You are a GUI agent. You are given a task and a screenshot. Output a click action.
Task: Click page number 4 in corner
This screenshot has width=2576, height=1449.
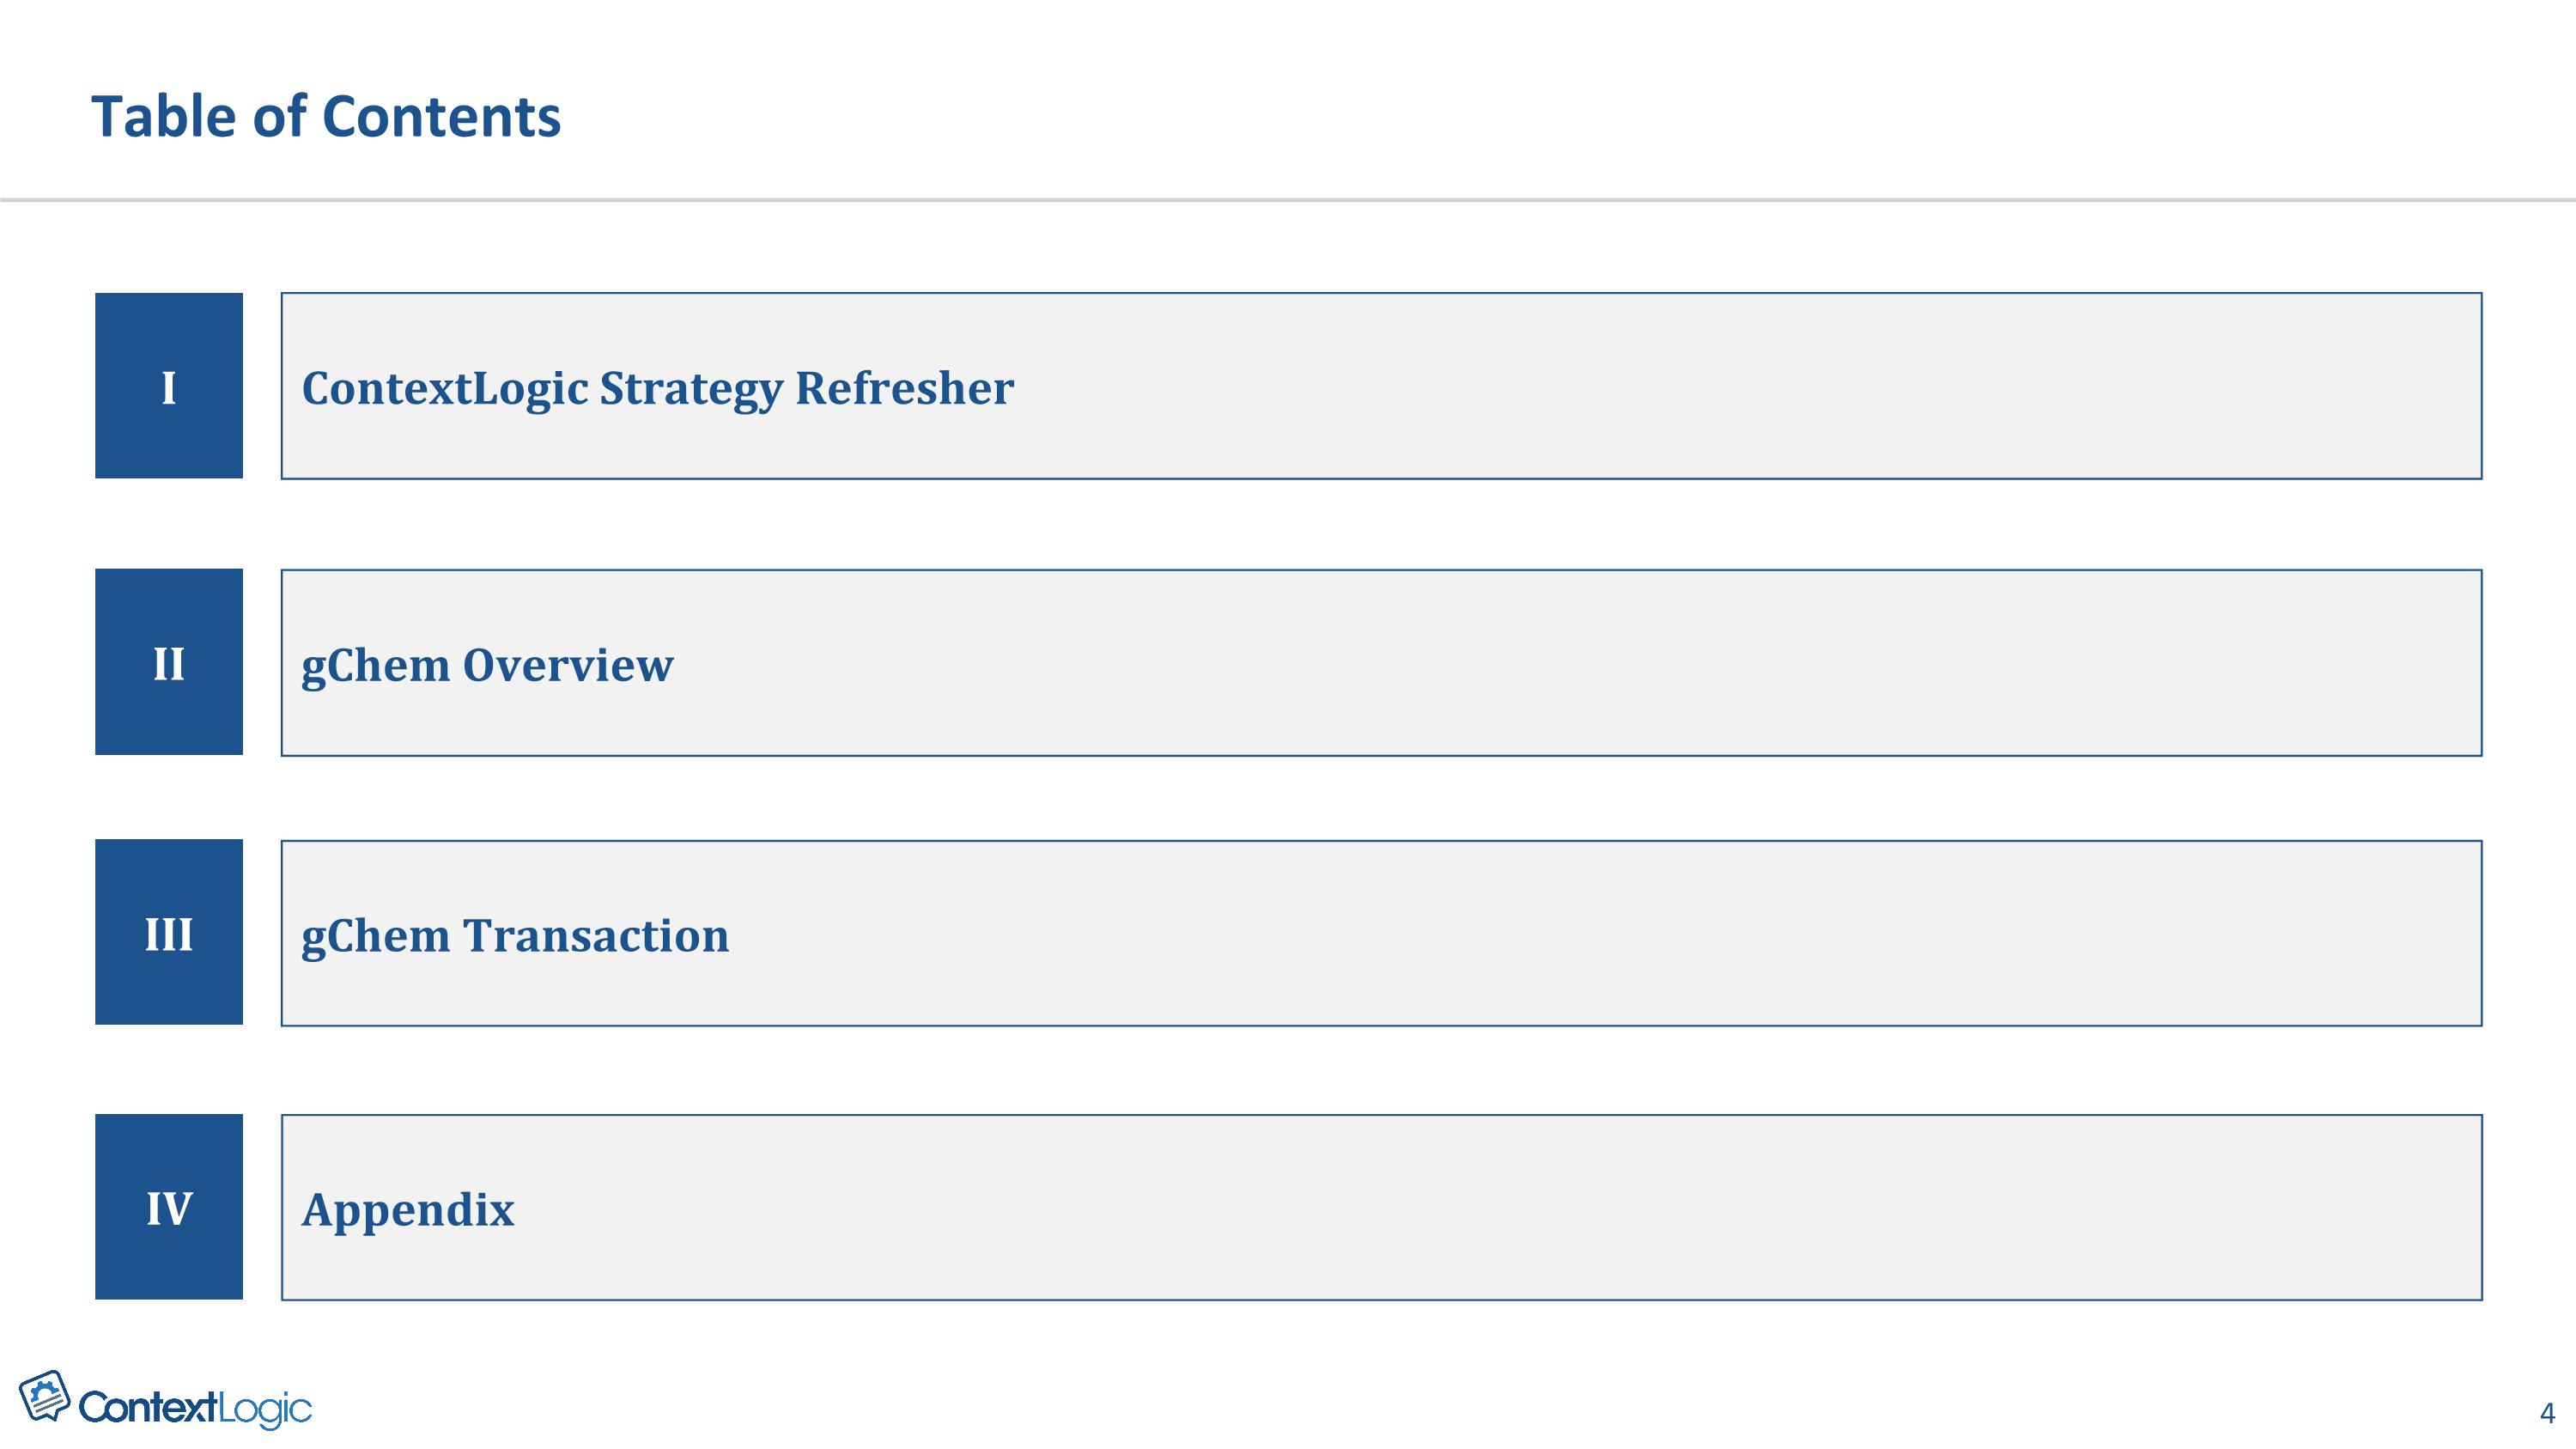click(2547, 1413)
